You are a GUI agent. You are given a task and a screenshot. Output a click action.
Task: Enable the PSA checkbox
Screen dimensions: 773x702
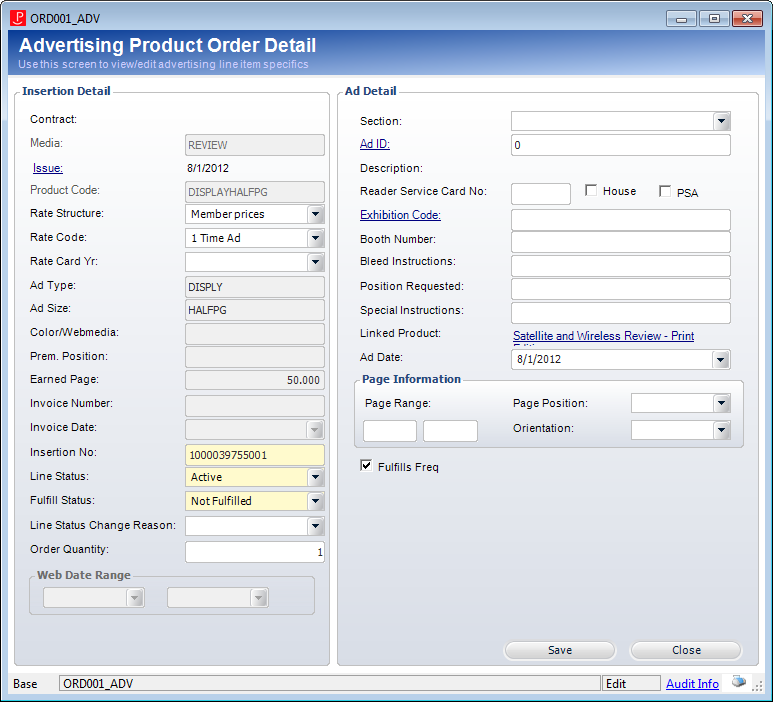coord(665,191)
